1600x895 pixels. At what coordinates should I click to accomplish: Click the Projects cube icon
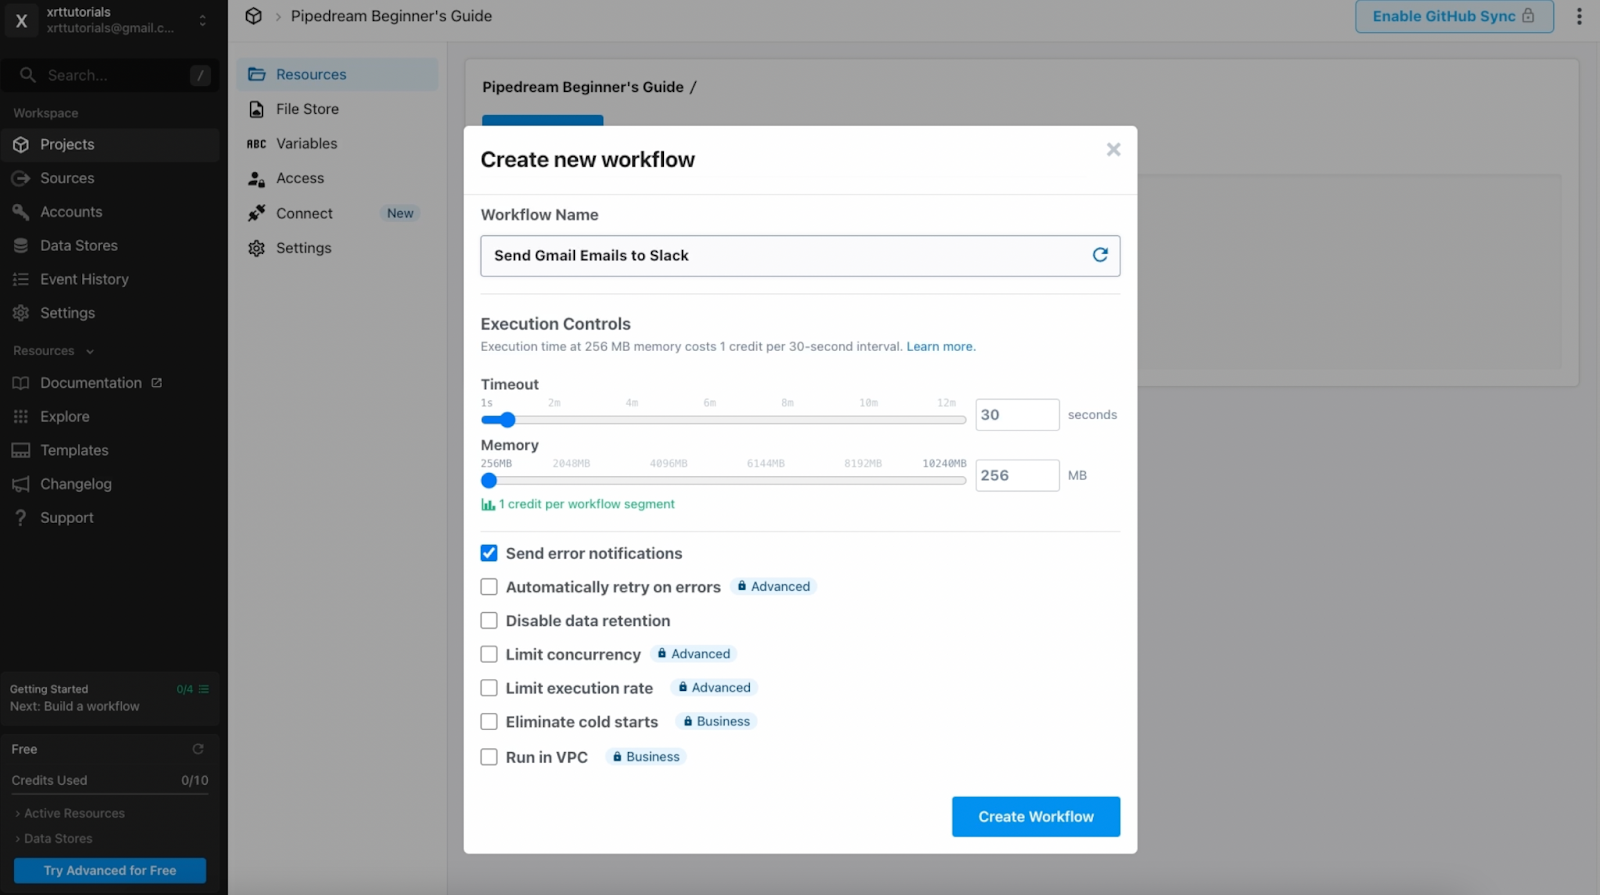21,145
